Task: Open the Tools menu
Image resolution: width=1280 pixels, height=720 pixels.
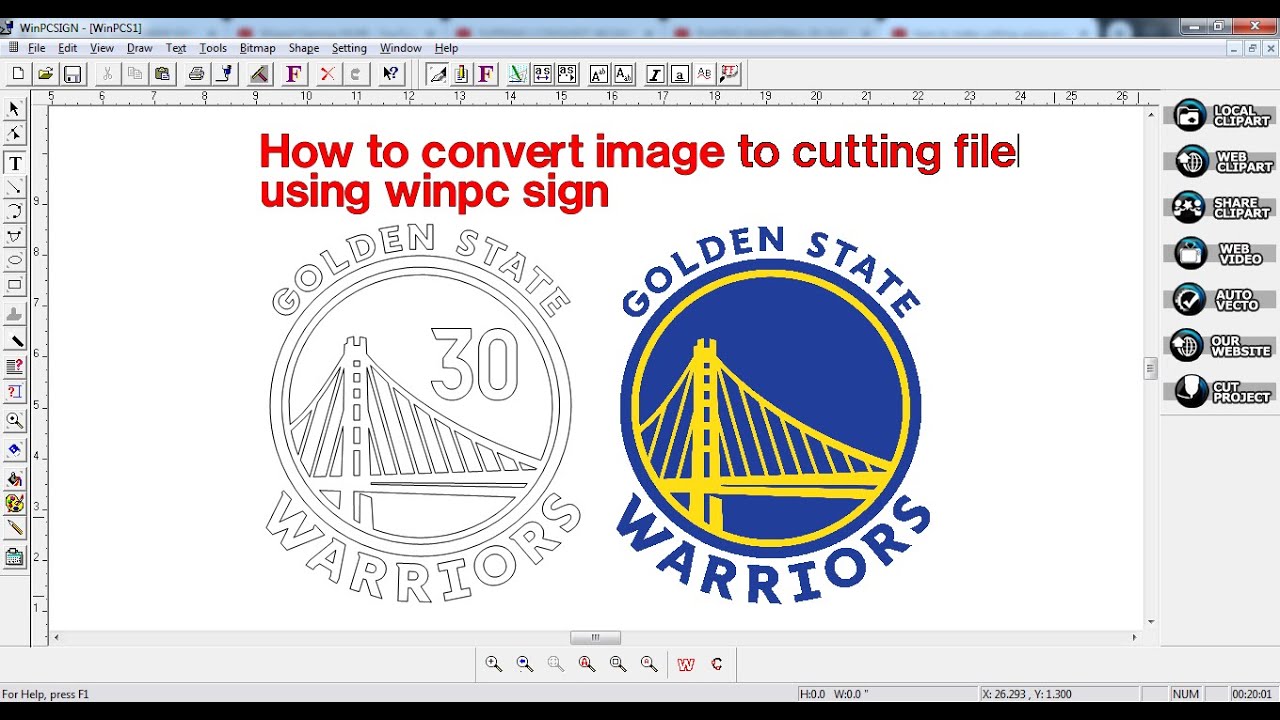Action: coord(213,48)
